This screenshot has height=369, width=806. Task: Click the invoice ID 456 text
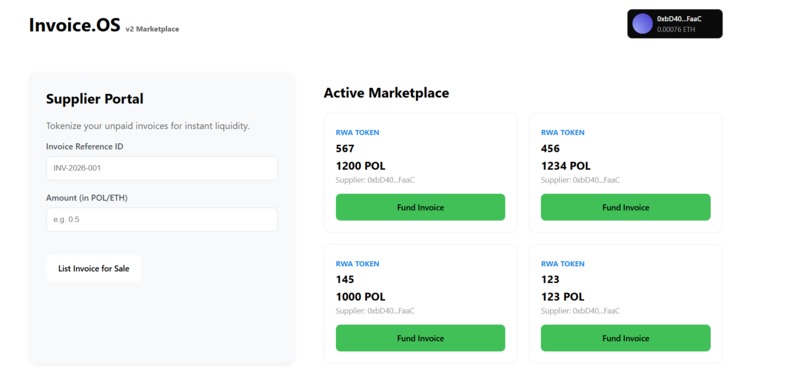coord(550,149)
